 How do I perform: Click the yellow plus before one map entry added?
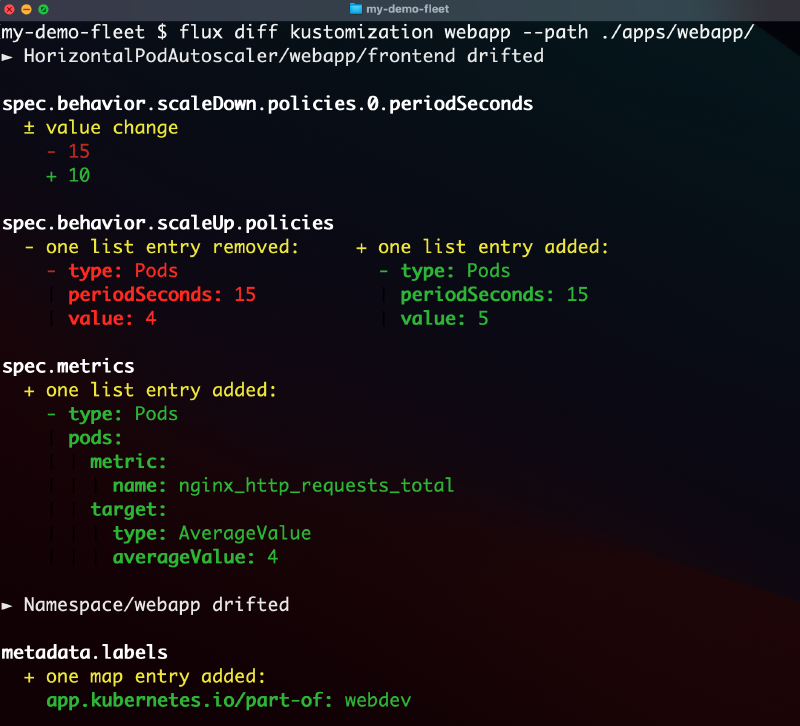pos(29,677)
